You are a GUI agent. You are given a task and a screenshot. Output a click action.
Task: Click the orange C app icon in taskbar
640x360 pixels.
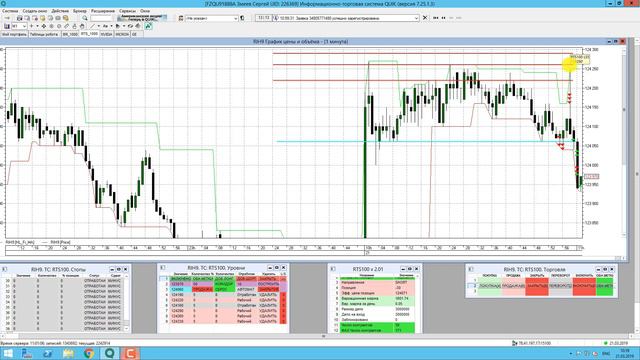[x=130, y=353]
